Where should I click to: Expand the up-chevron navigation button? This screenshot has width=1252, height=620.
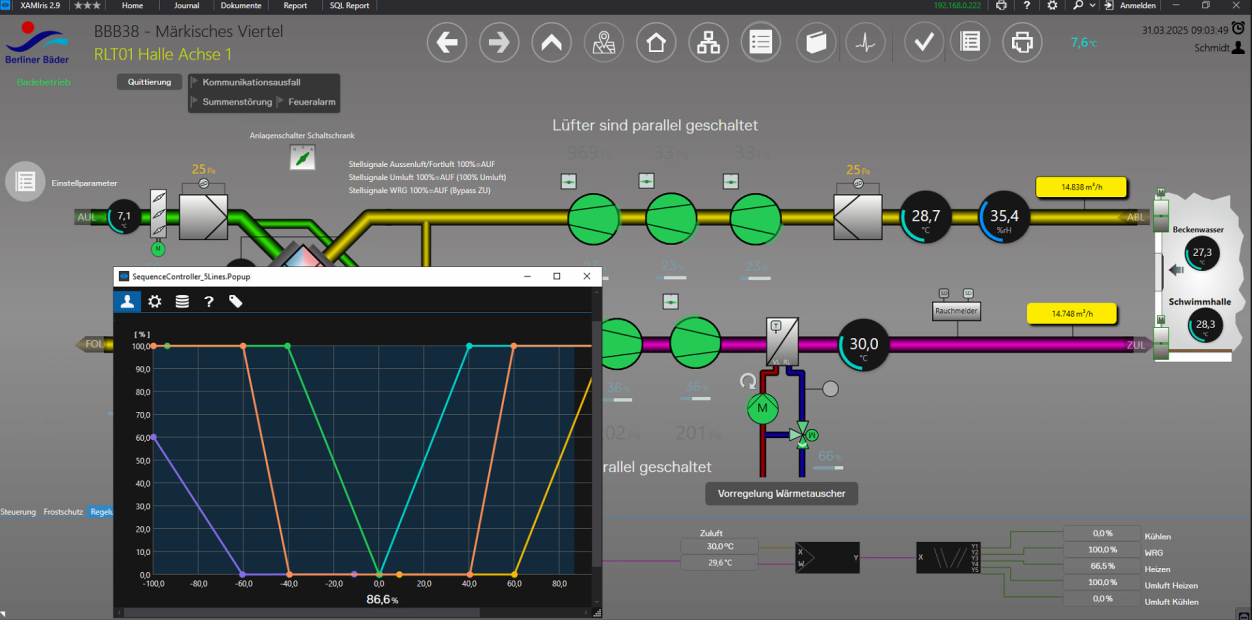tap(551, 43)
